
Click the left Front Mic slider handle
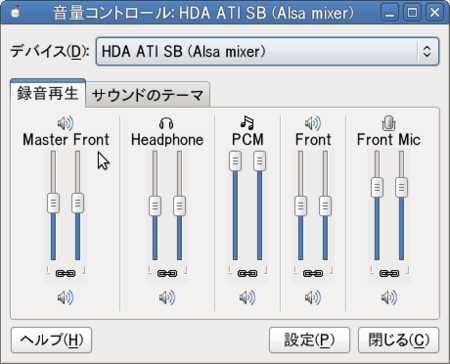click(x=377, y=187)
